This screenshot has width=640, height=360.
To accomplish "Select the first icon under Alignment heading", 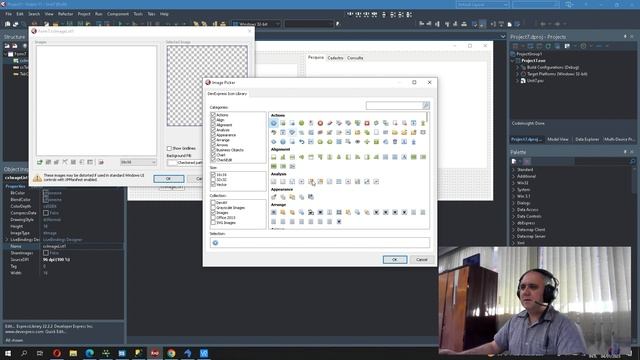I will (x=273, y=157).
